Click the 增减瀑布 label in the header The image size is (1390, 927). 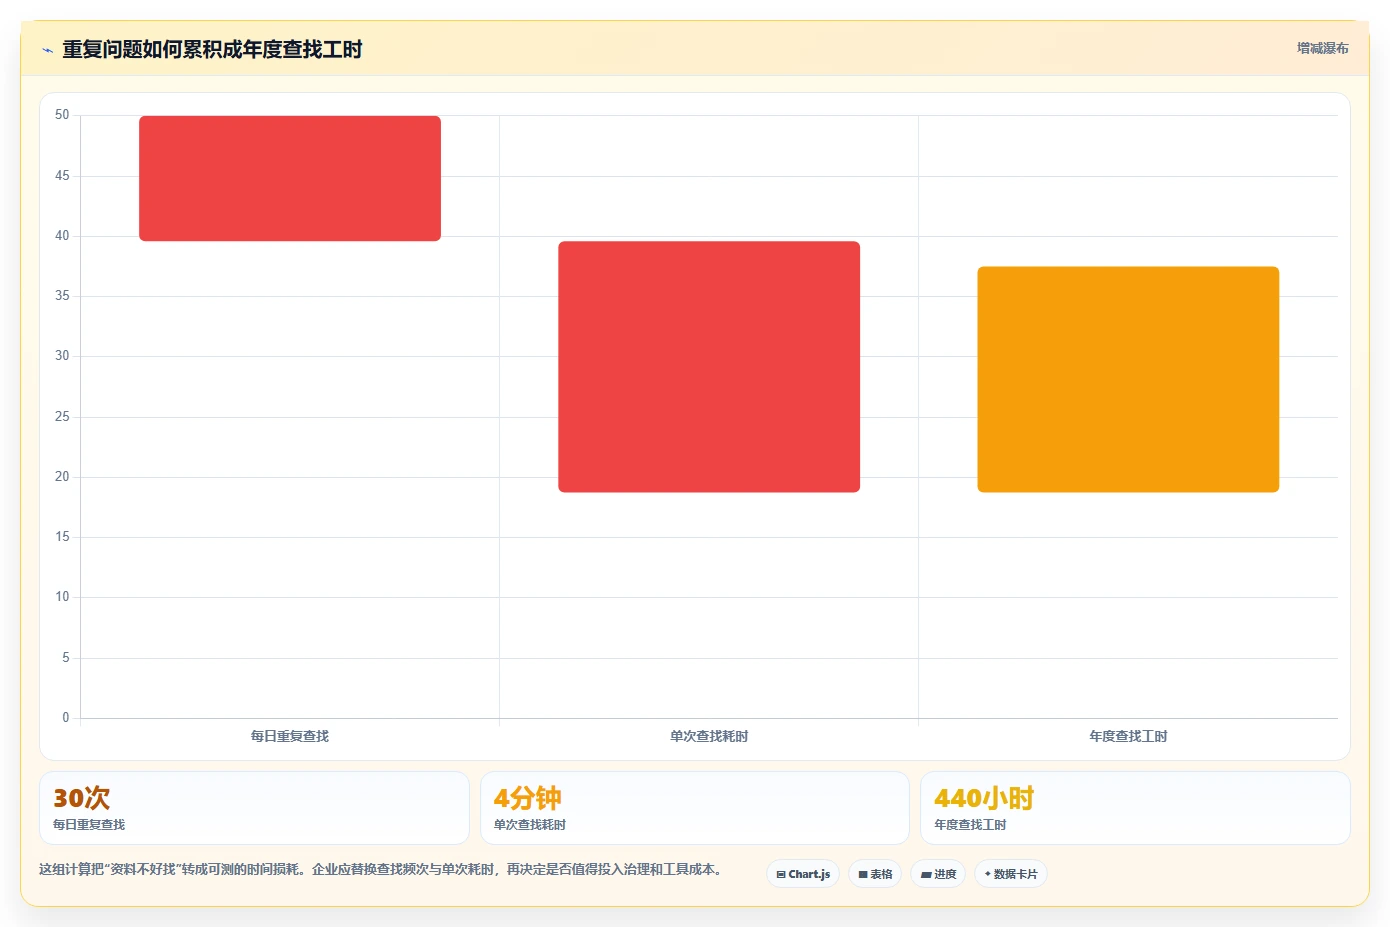[x=1322, y=48]
